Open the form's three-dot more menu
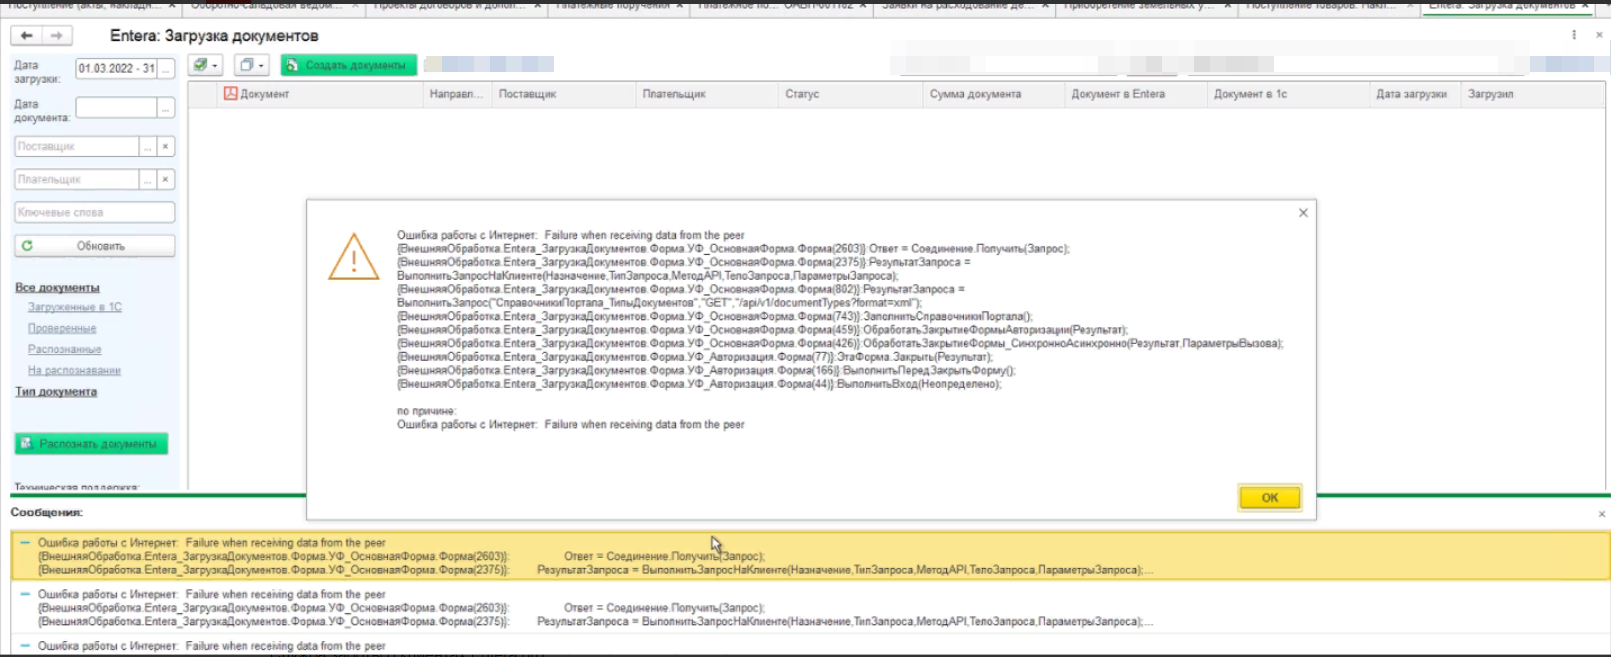 tap(1574, 35)
